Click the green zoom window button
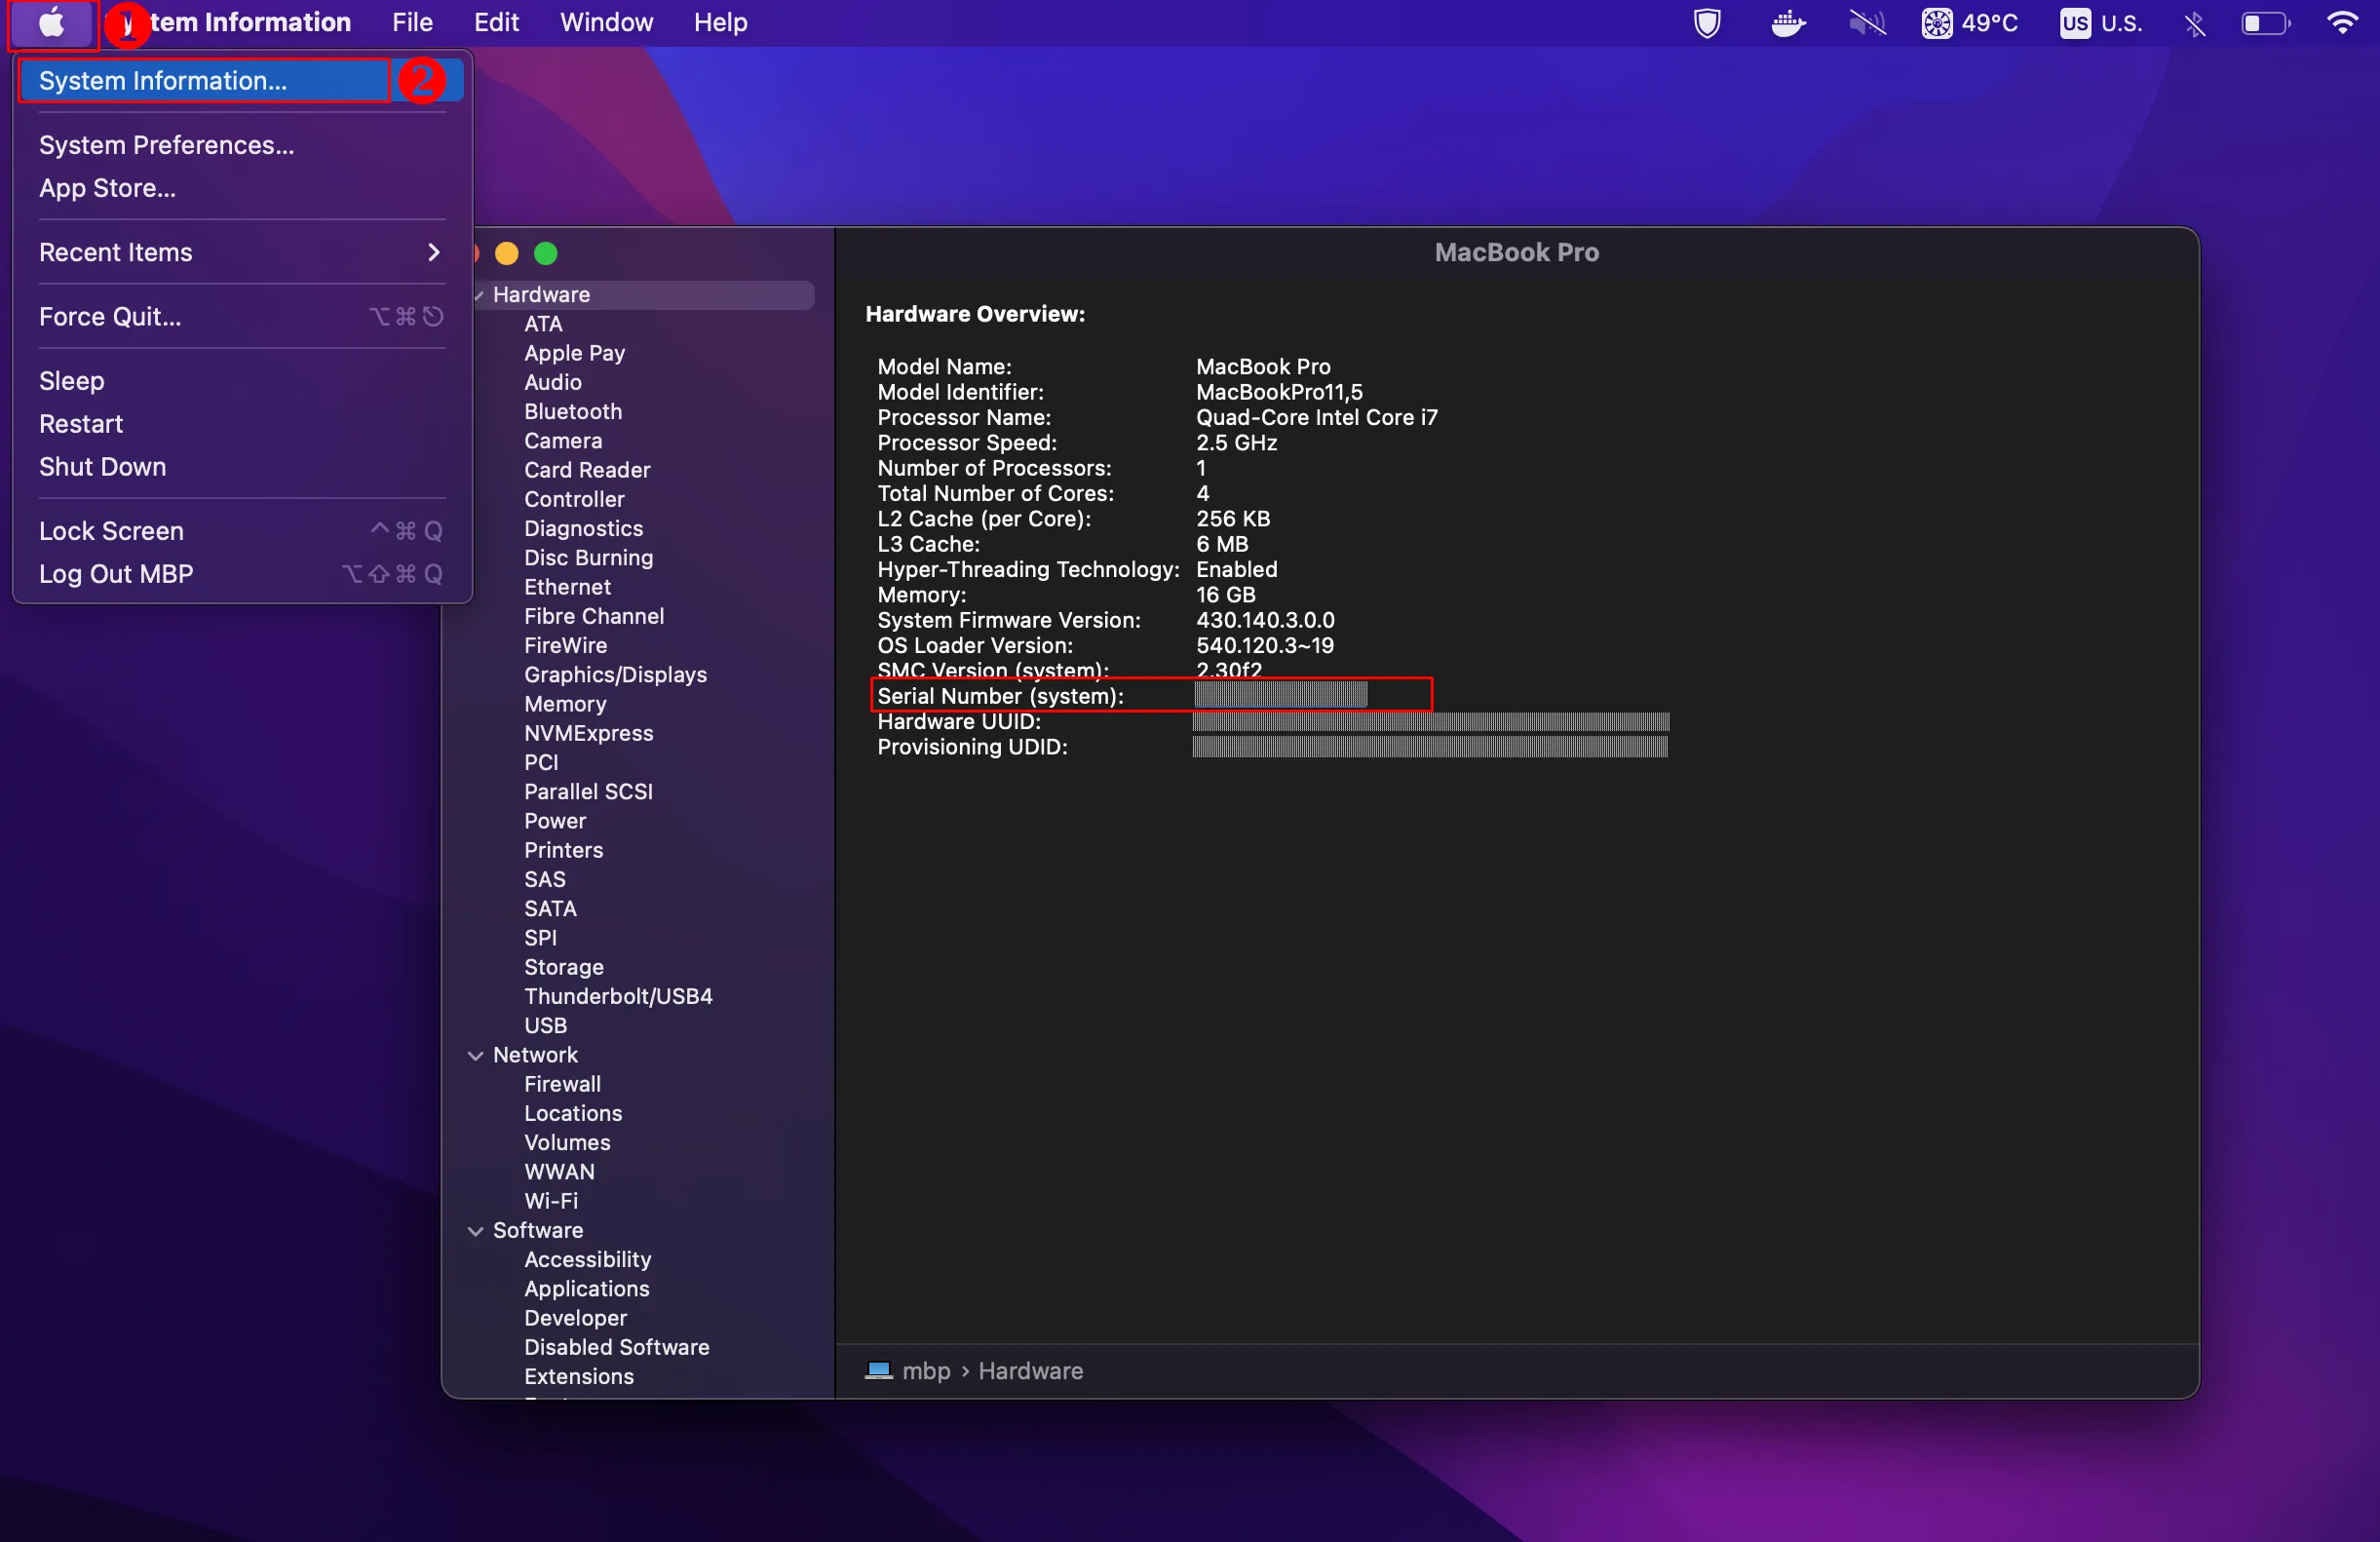 pyautogui.click(x=546, y=253)
